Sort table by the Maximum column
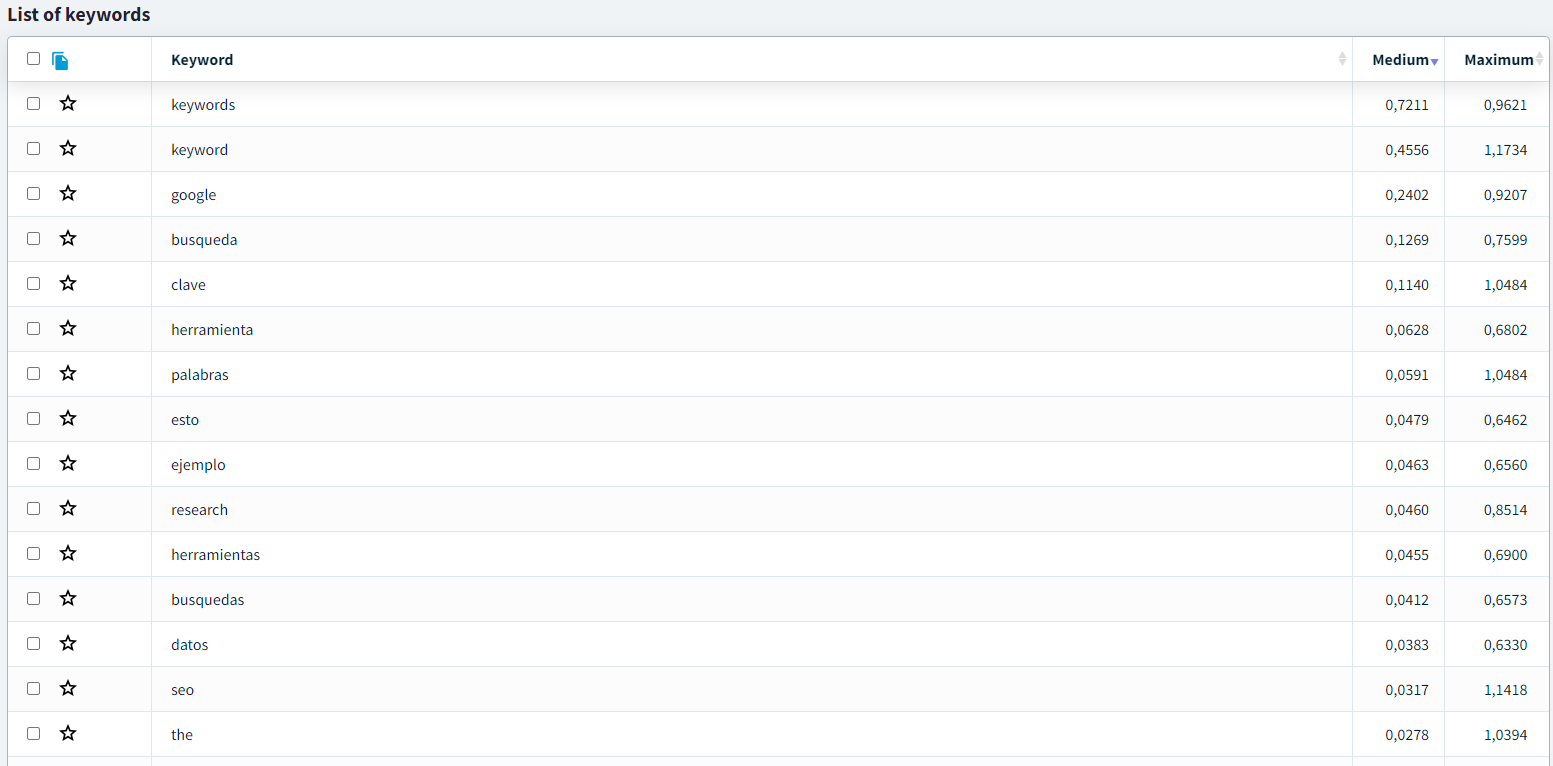Viewport: 1553px width, 766px height. [x=1498, y=60]
